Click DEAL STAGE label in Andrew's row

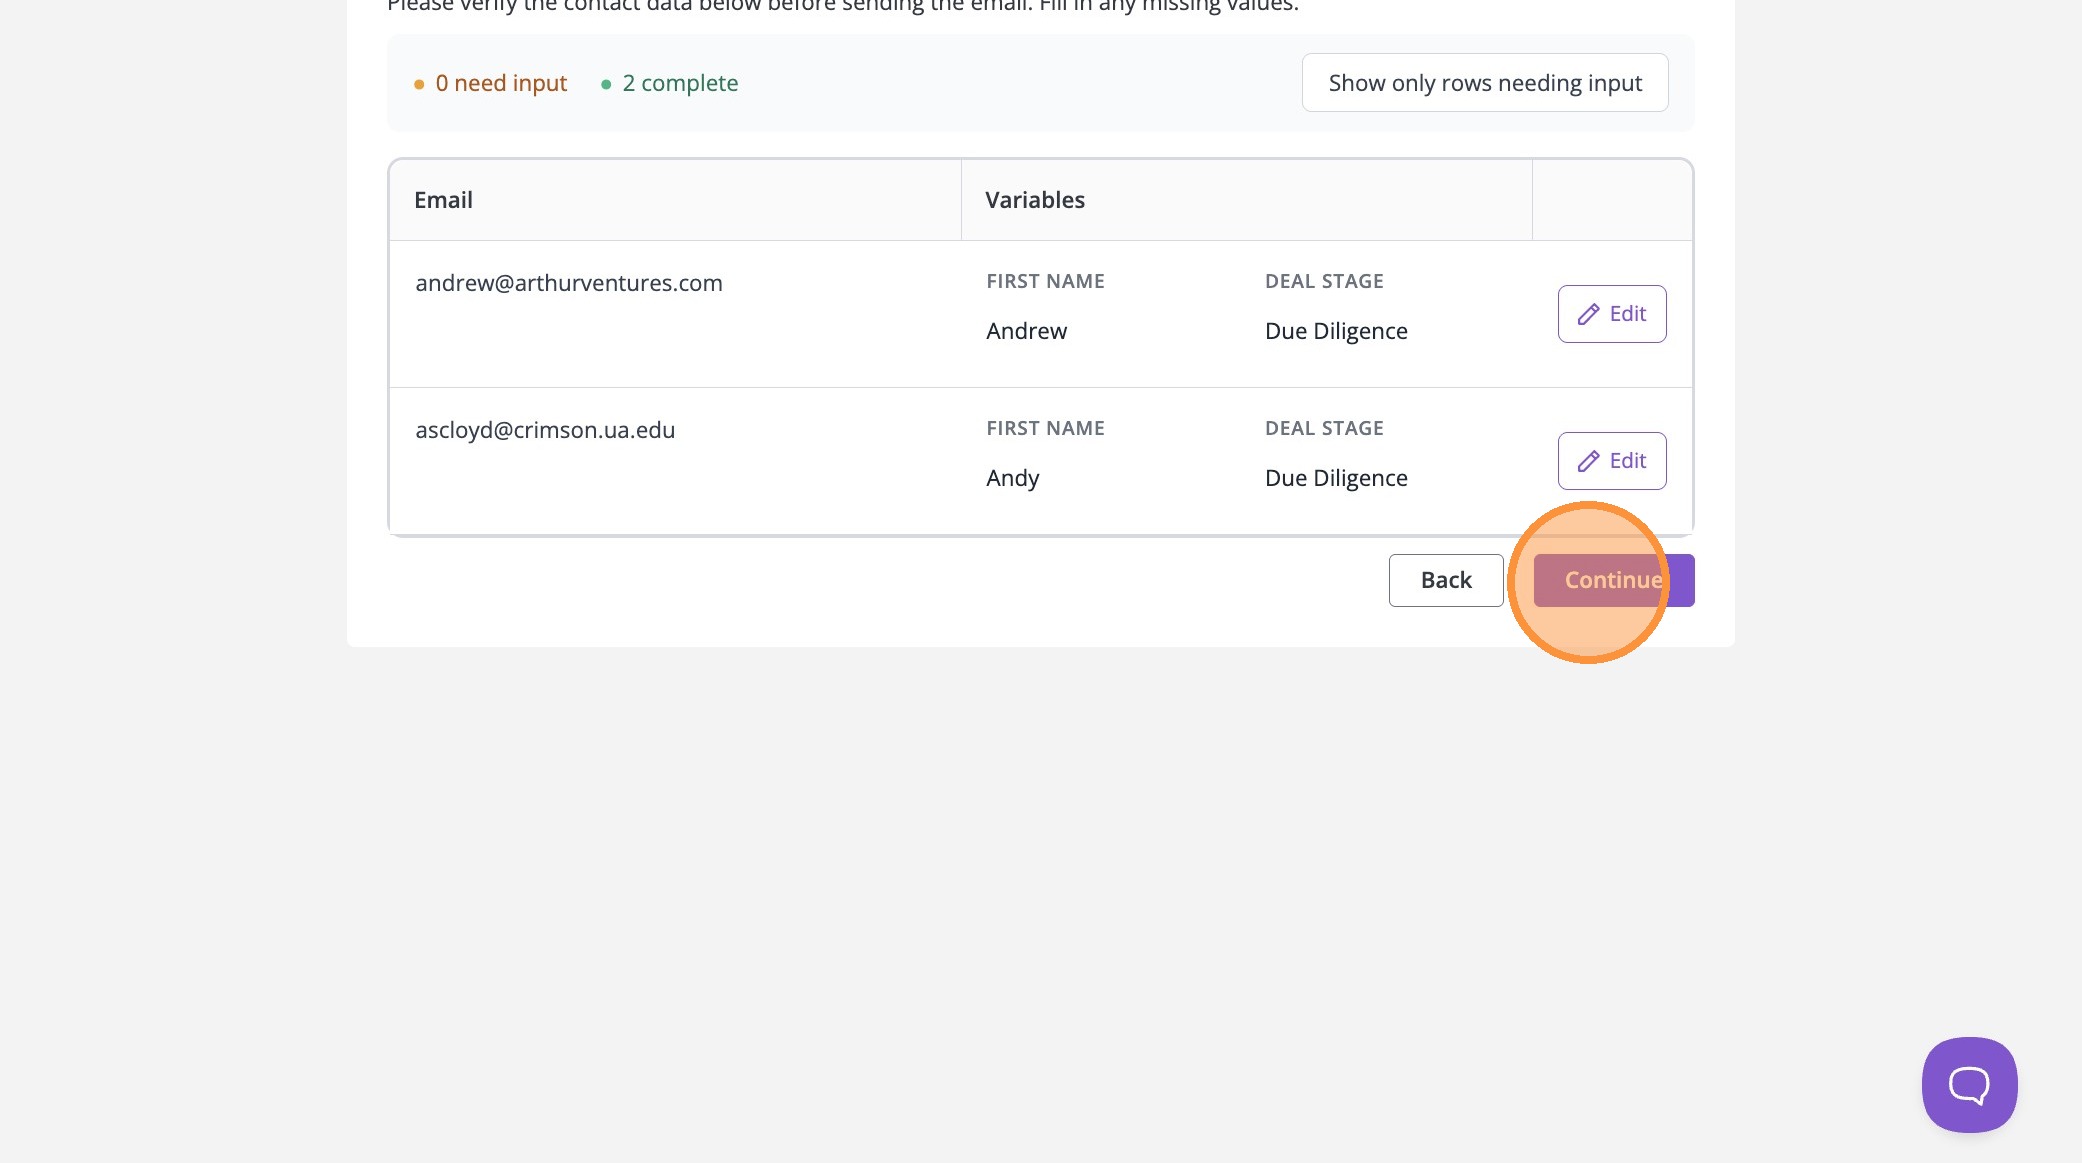tap(1323, 281)
